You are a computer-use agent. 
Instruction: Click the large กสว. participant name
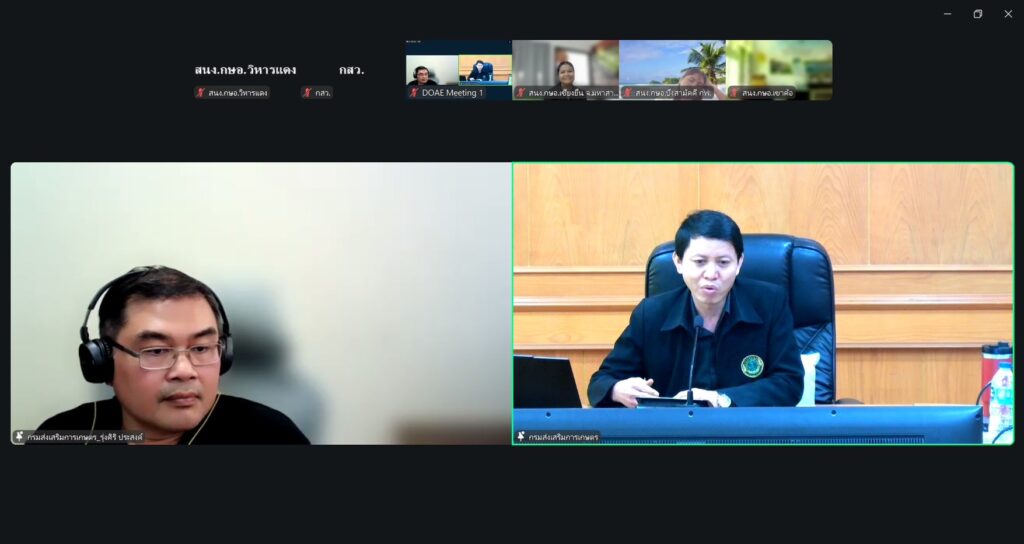click(x=351, y=70)
